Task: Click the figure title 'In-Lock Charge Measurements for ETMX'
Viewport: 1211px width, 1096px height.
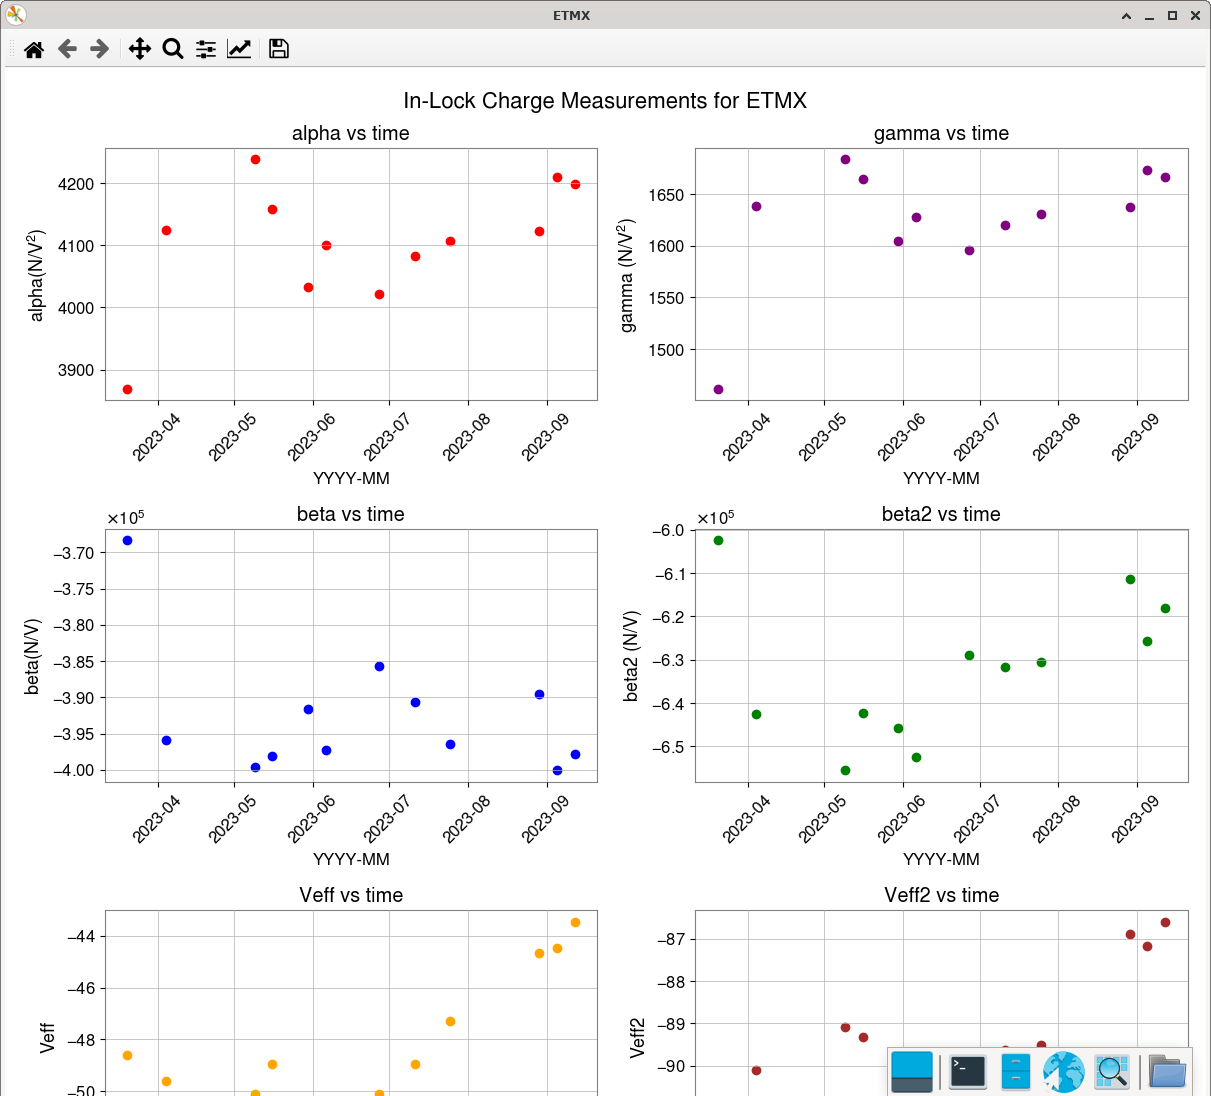Action: [x=605, y=100]
